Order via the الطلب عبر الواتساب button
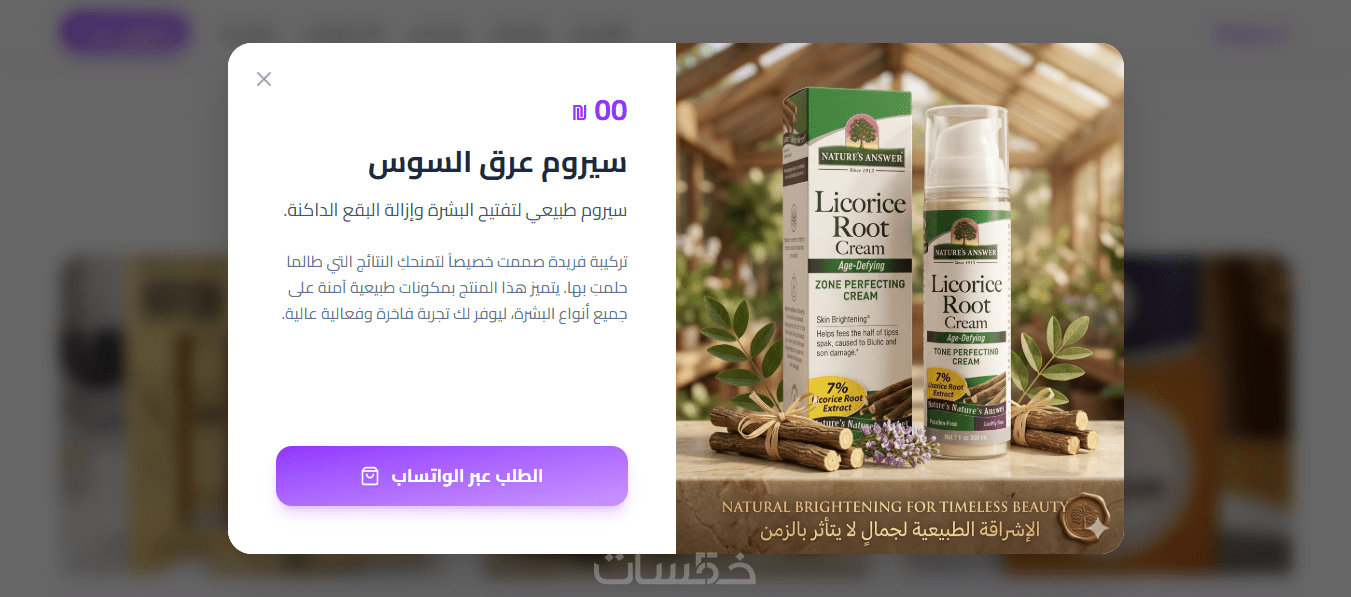 [x=452, y=476]
